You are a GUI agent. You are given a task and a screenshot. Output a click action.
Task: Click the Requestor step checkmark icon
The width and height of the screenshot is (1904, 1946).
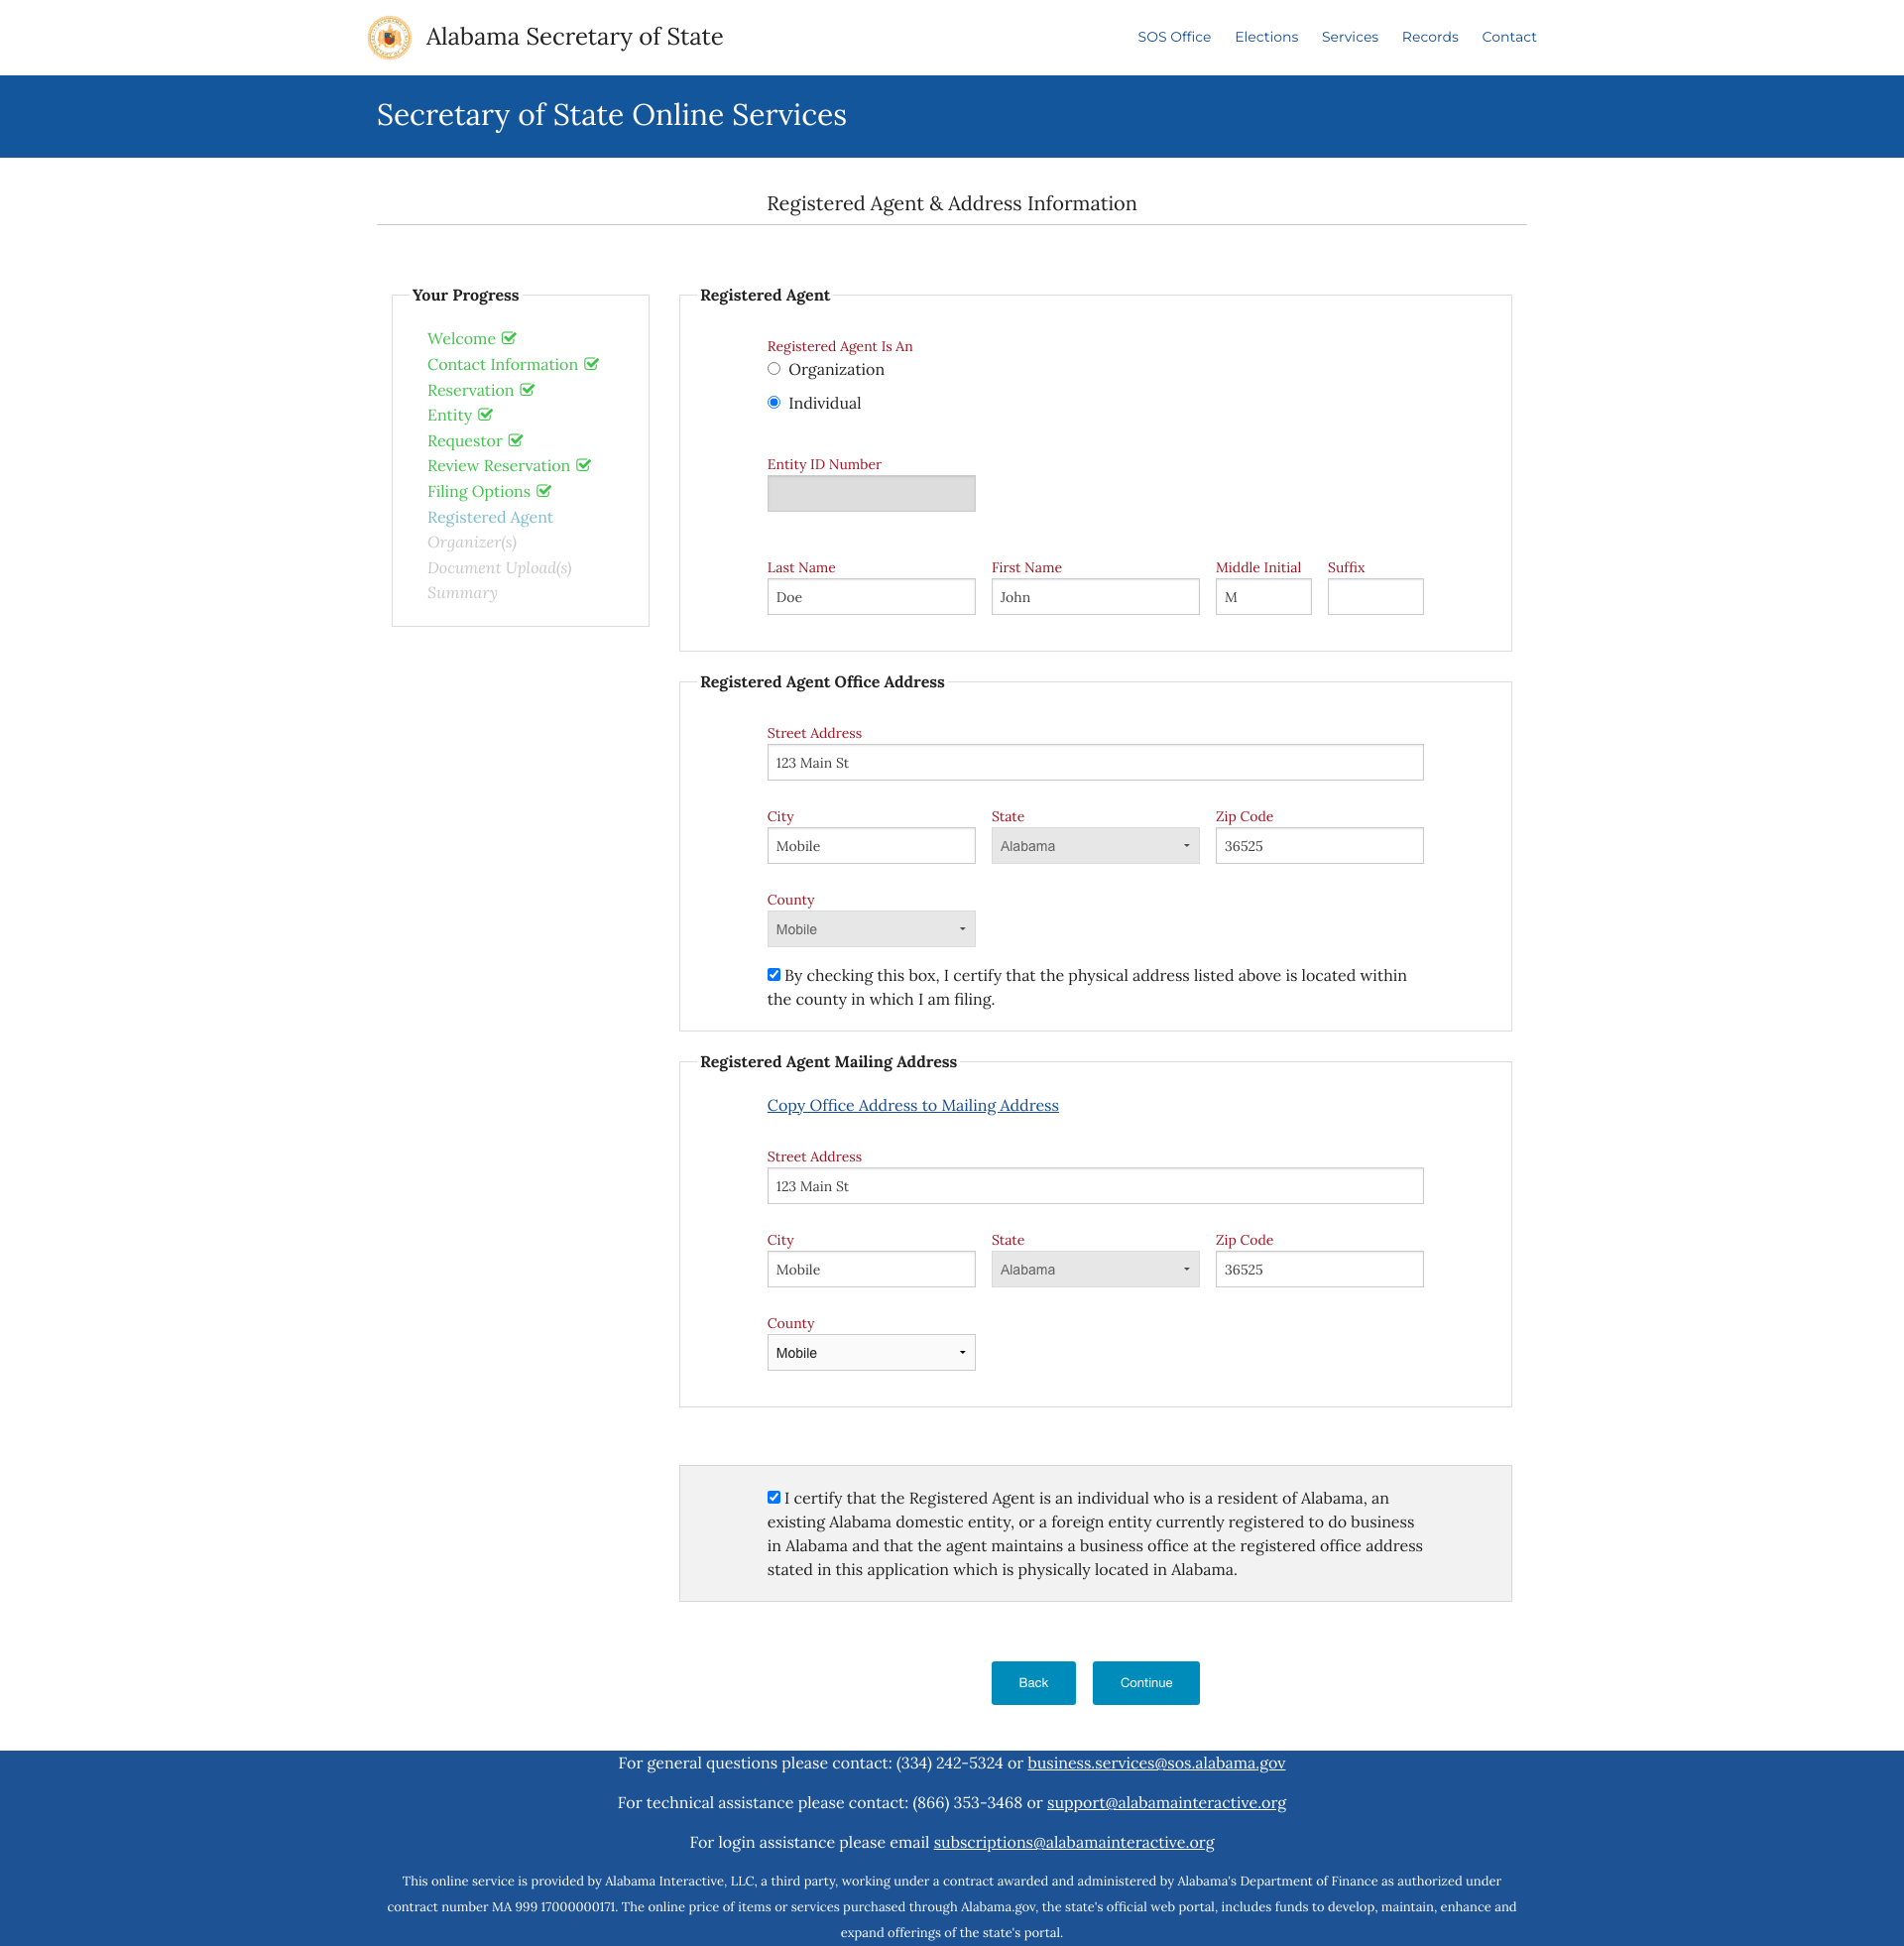click(x=515, y=440)
